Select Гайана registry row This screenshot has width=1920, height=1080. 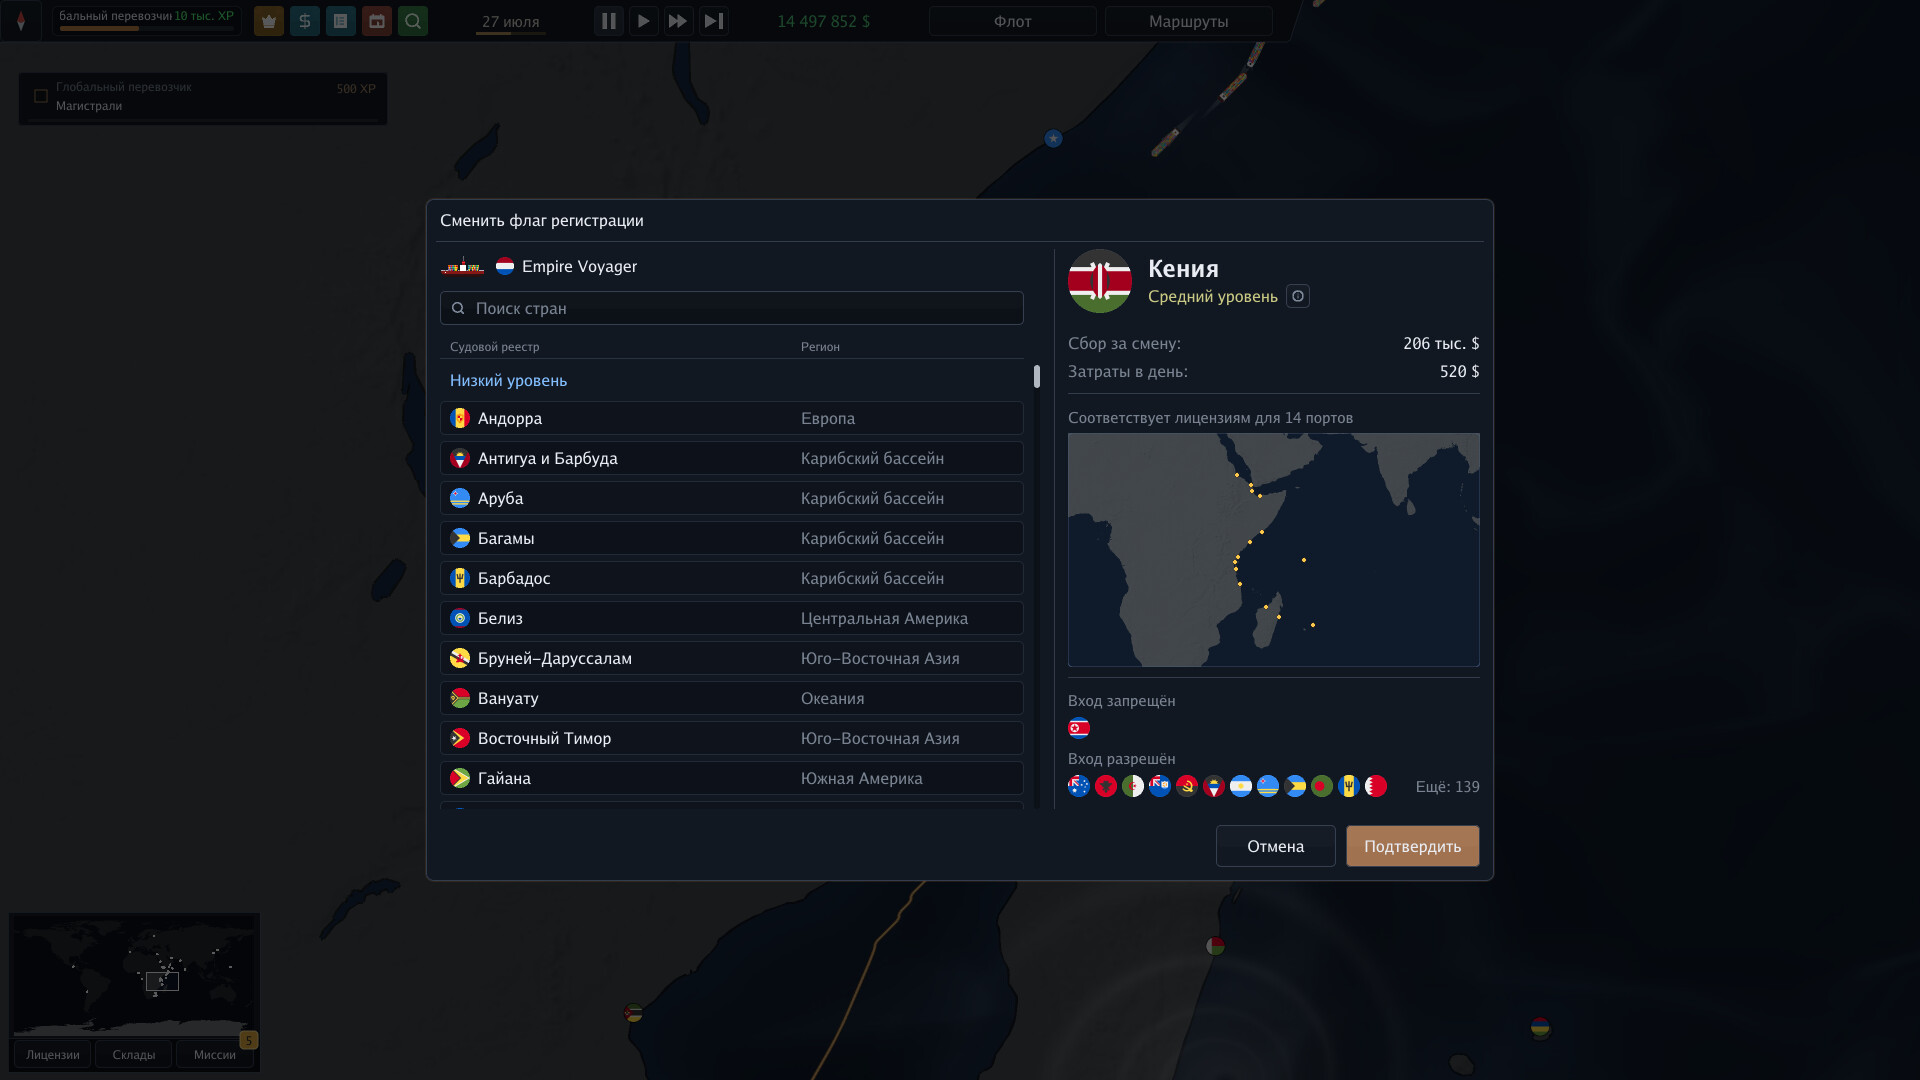click(732, 778)
